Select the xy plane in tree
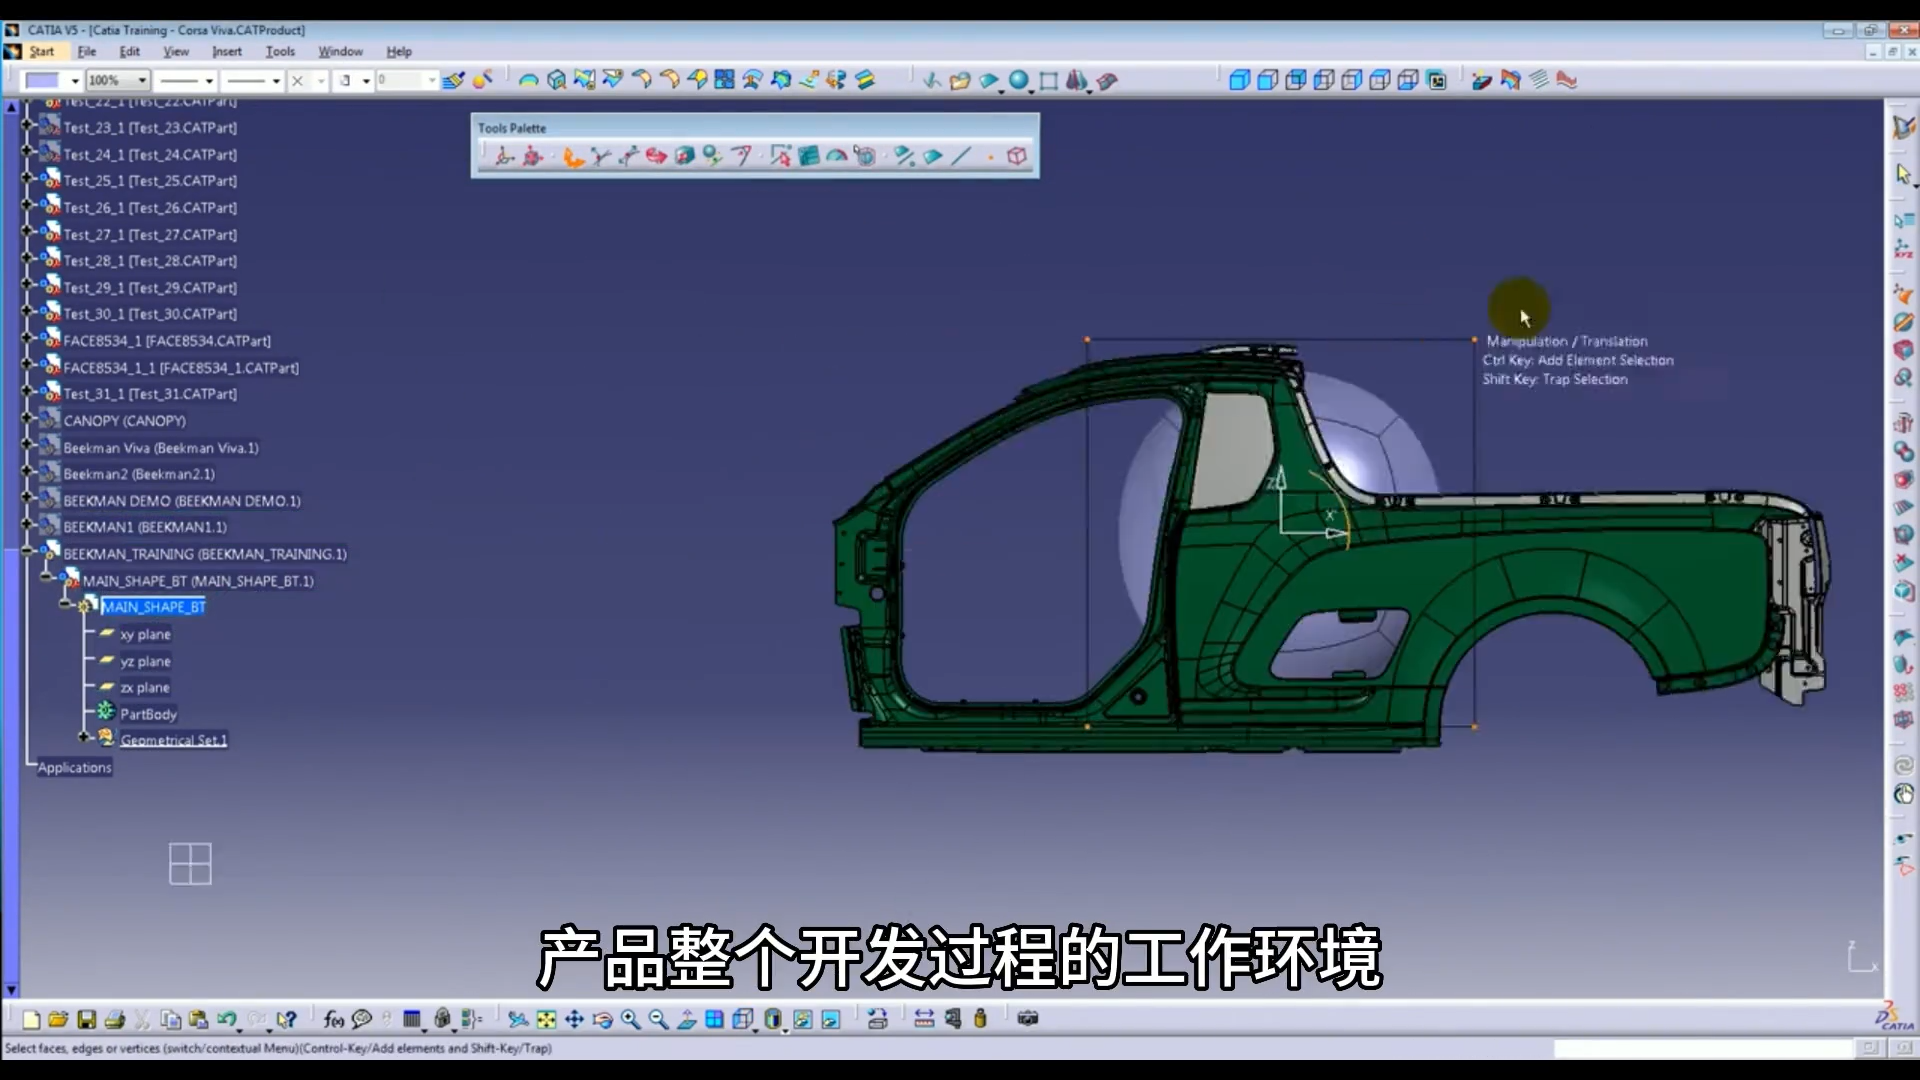 (x=145, y=634)
